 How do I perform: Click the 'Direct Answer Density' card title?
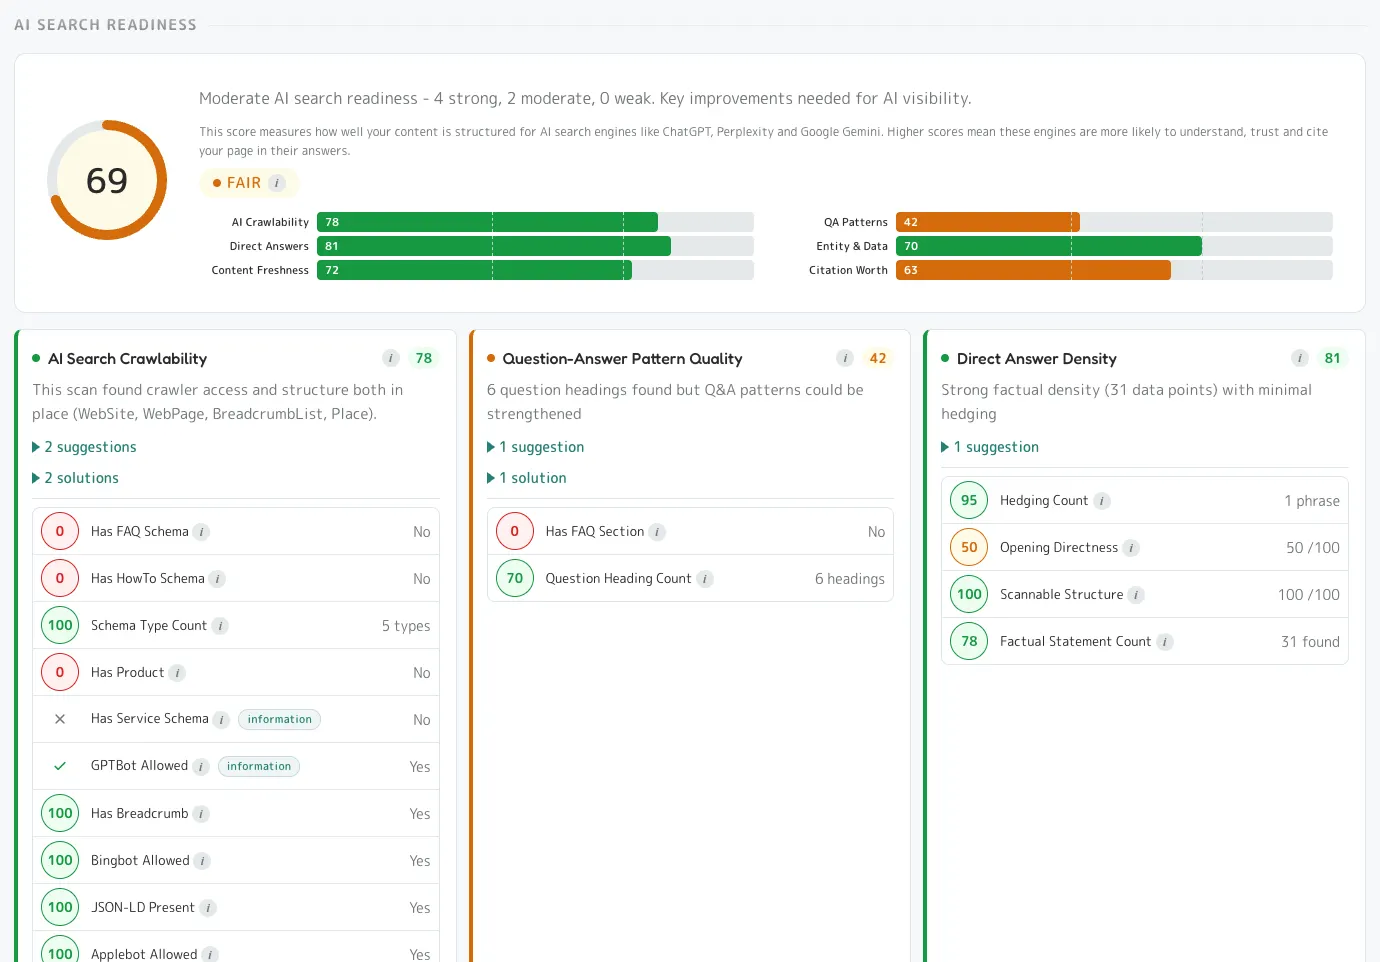1037,359
